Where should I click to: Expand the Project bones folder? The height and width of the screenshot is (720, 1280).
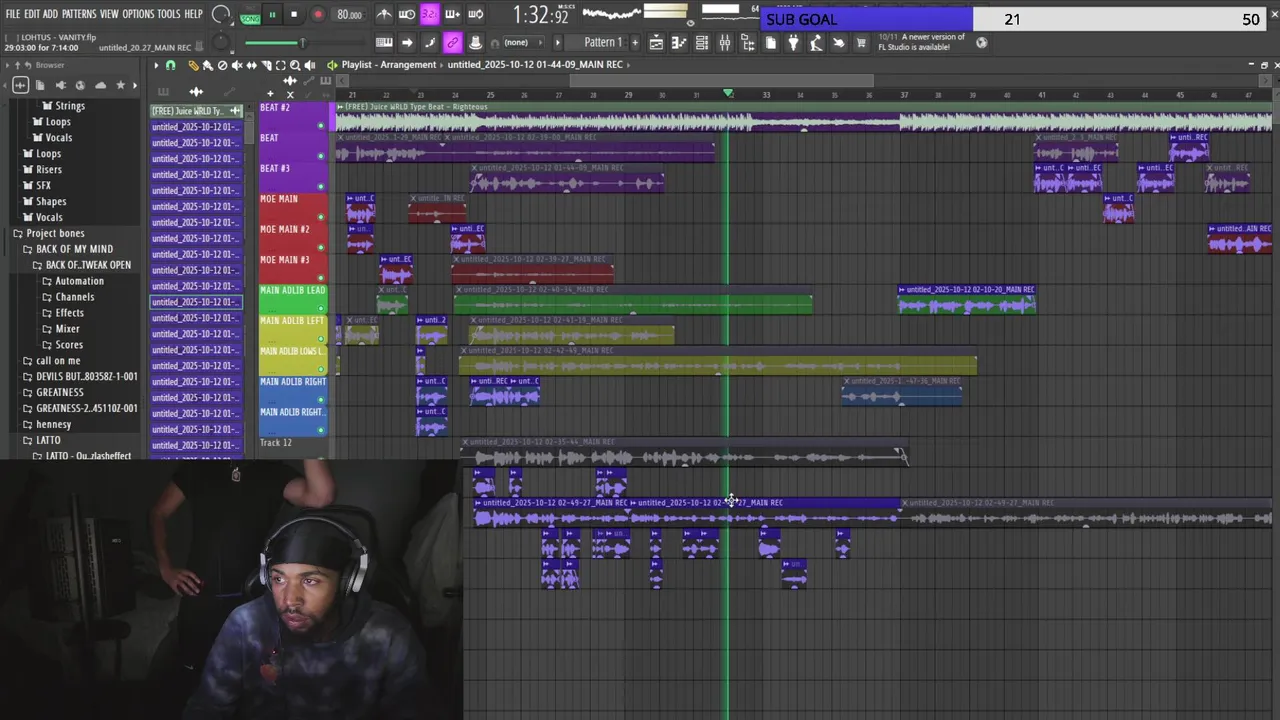55,233
